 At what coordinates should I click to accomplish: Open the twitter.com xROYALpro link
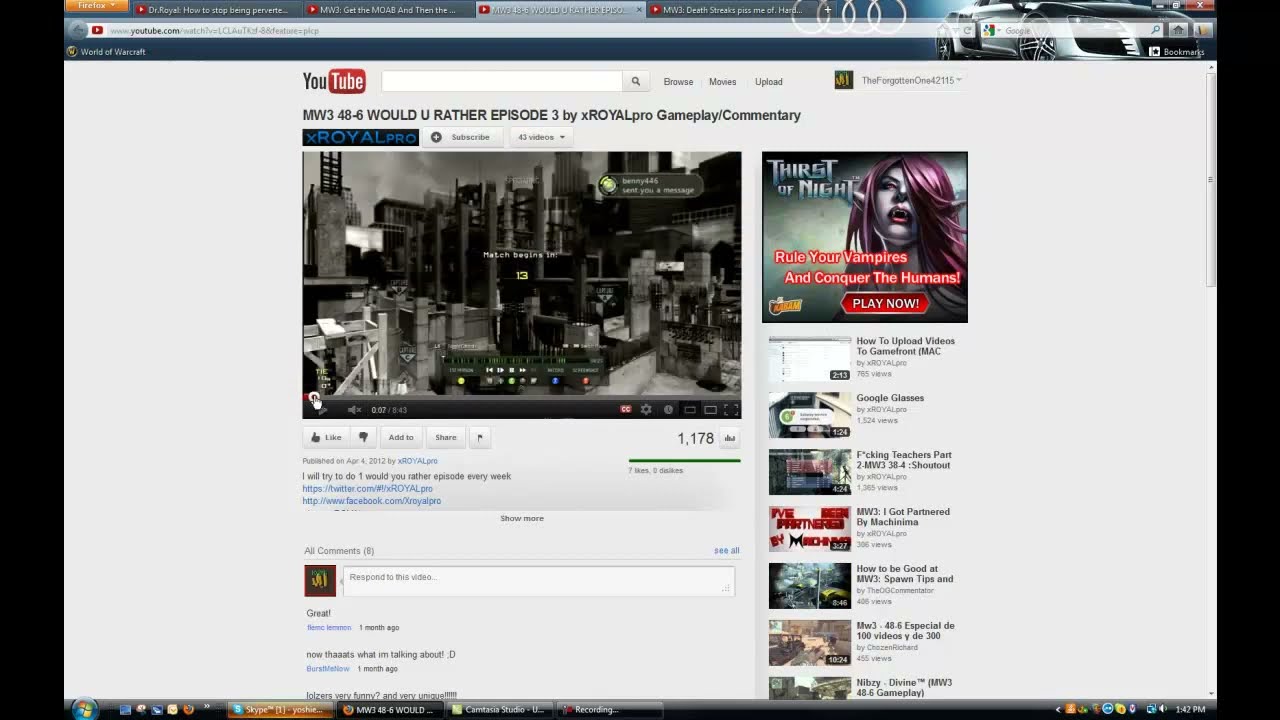pyautogui.click(x=368, y=489)
